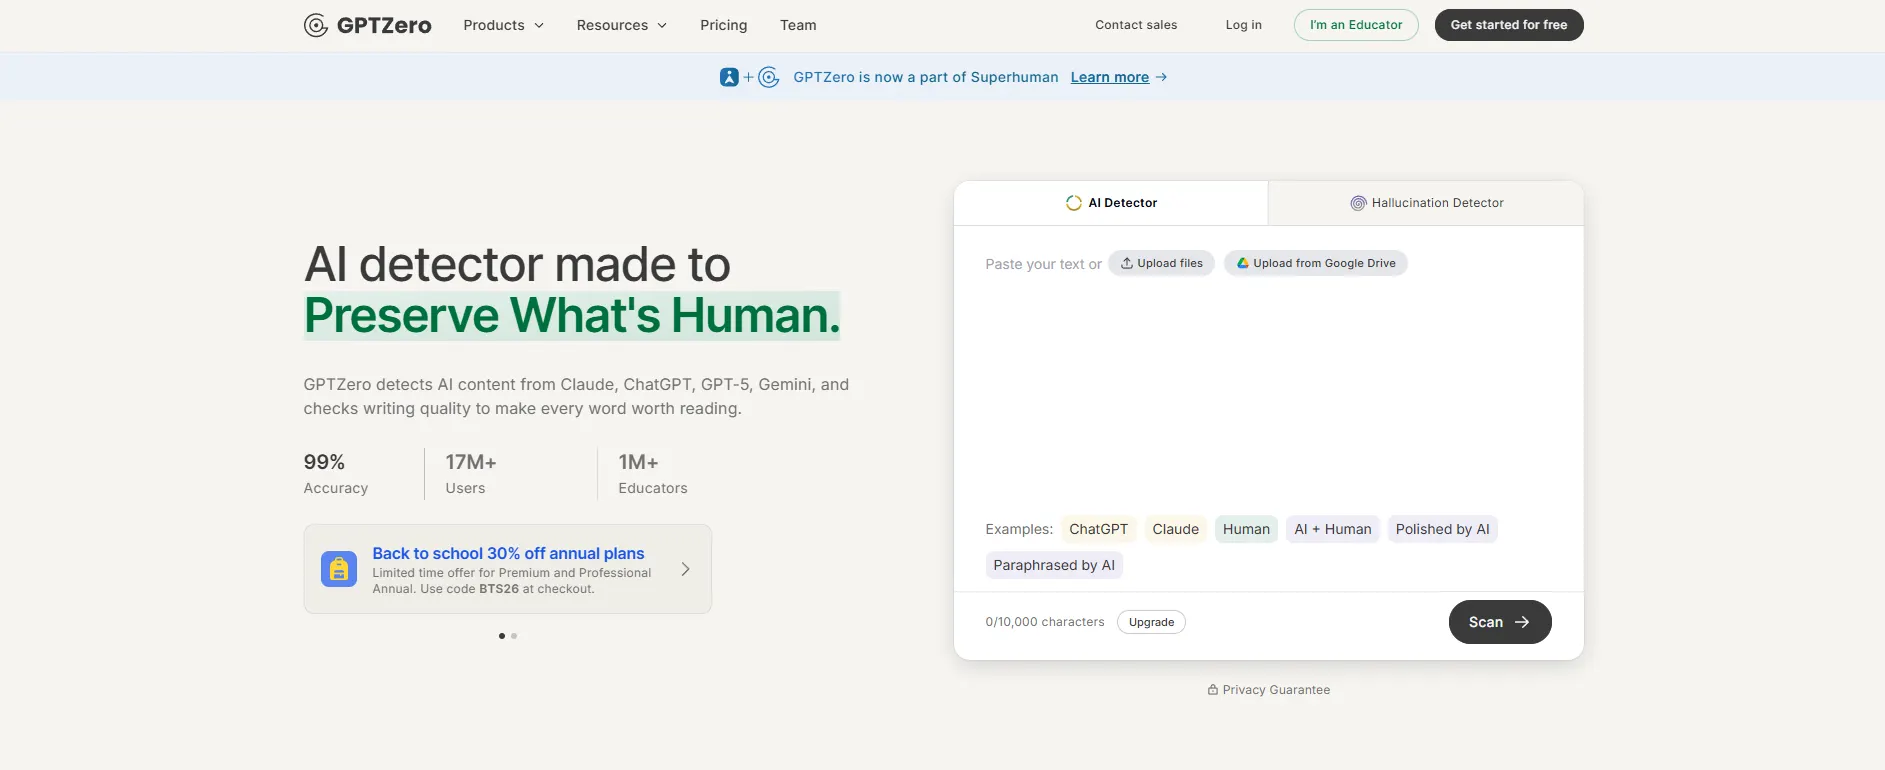This screenshot has width=1885, height=770.
Task: Expand the Resources dropdown menu
Action: (622, 25)
